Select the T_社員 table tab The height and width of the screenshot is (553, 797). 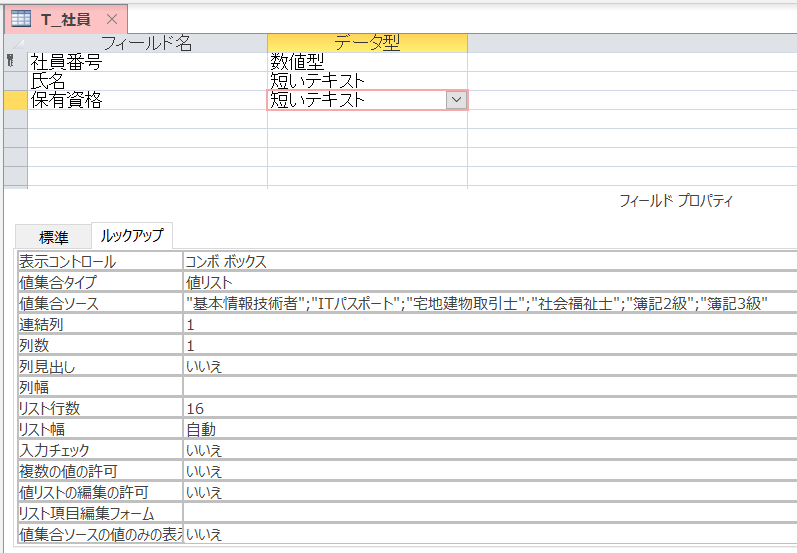pyautogui.click(x=66, y=19)
